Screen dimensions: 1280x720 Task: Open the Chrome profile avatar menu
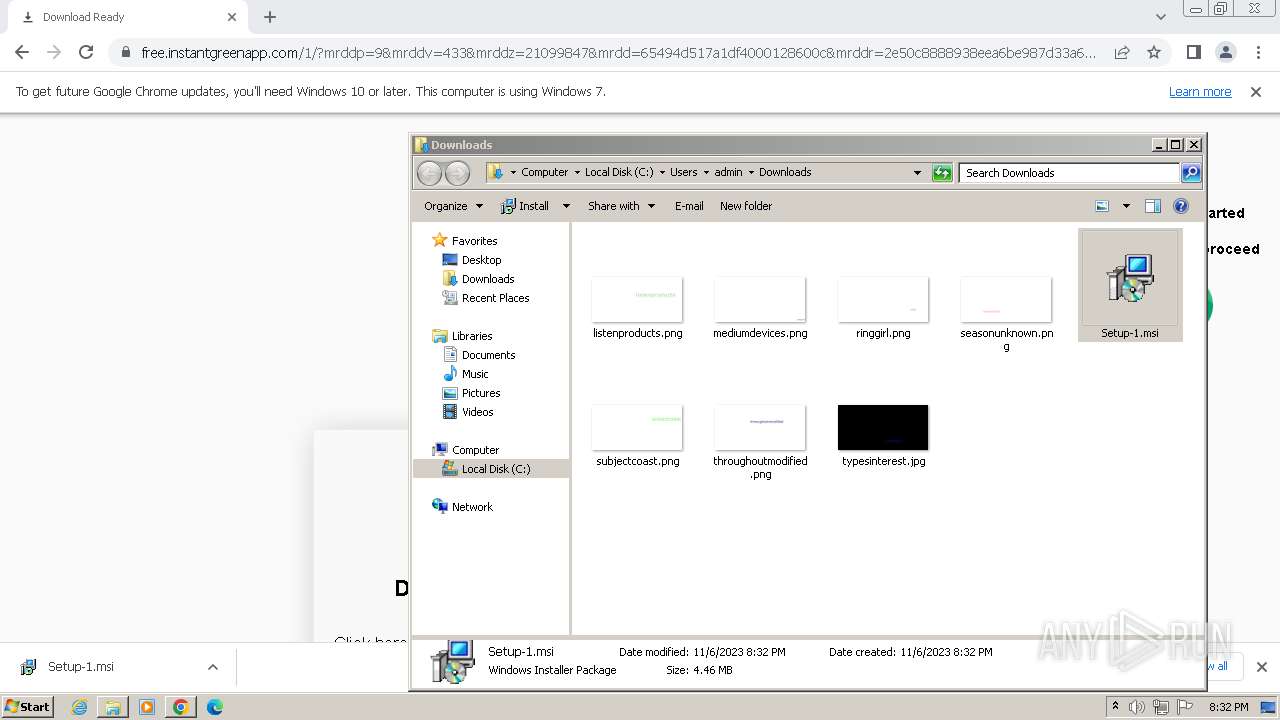click(x=1226, y=52)
